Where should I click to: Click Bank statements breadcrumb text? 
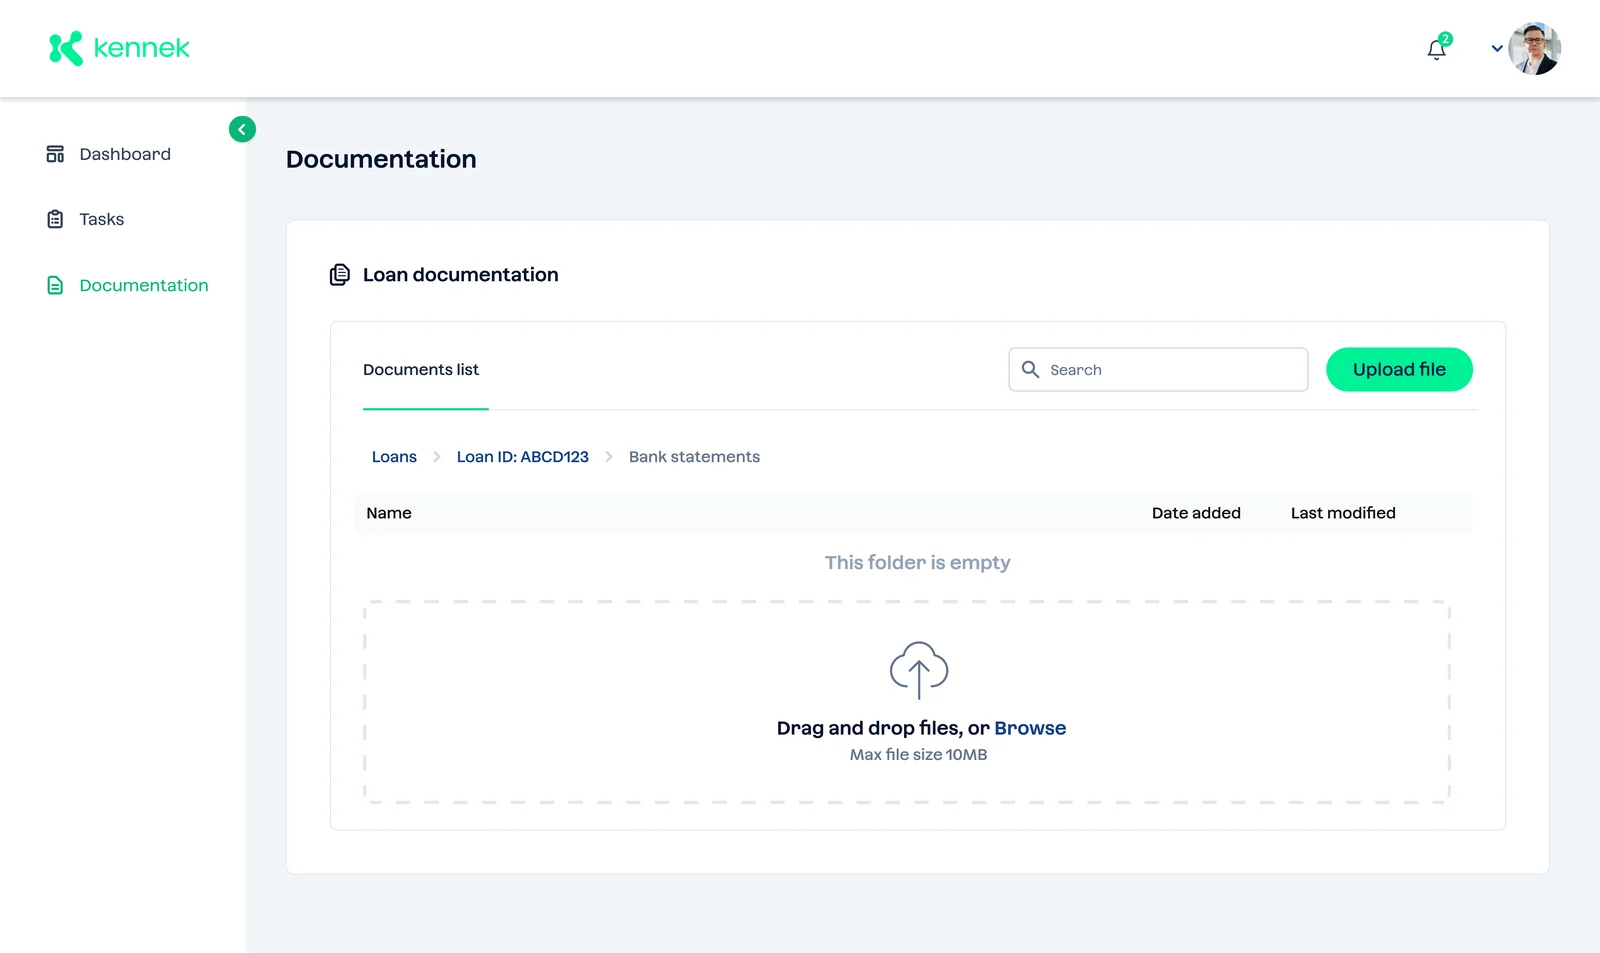(694, 457)
